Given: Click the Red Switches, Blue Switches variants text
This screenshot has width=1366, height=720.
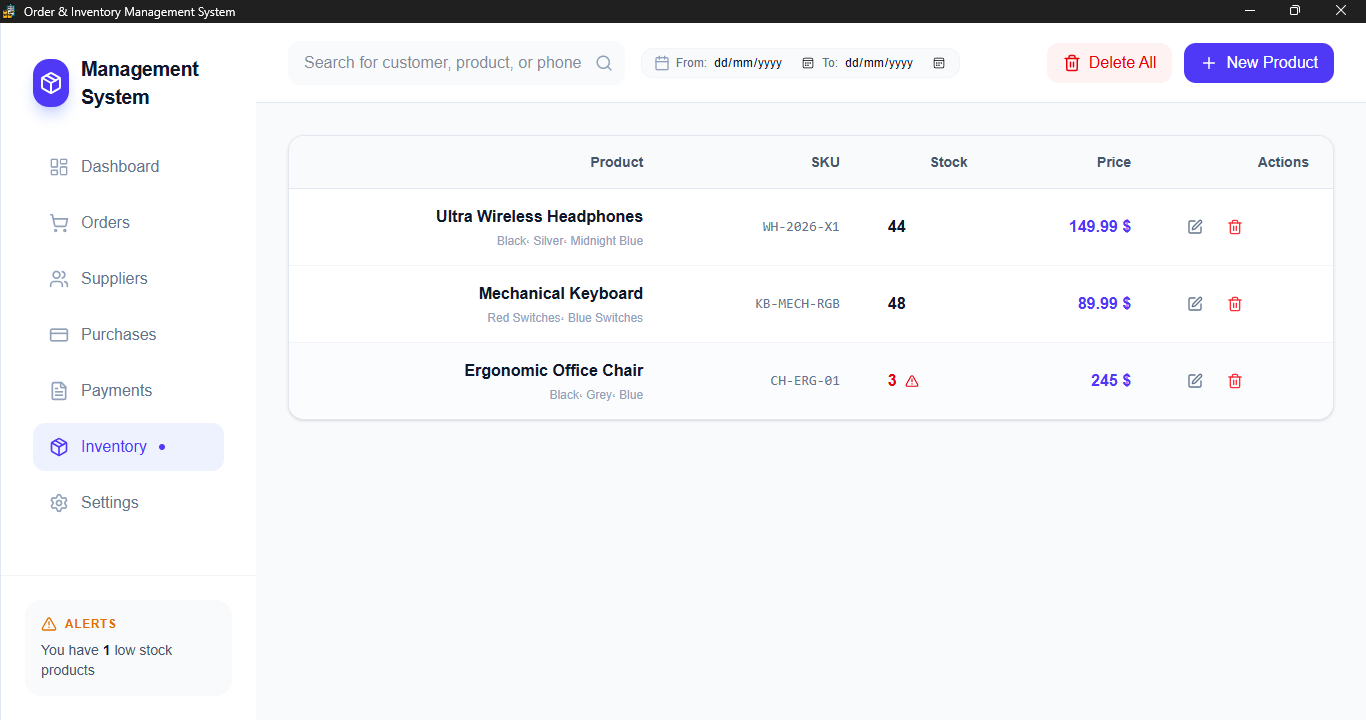Looking at the screenshot, I should [565, 319].
